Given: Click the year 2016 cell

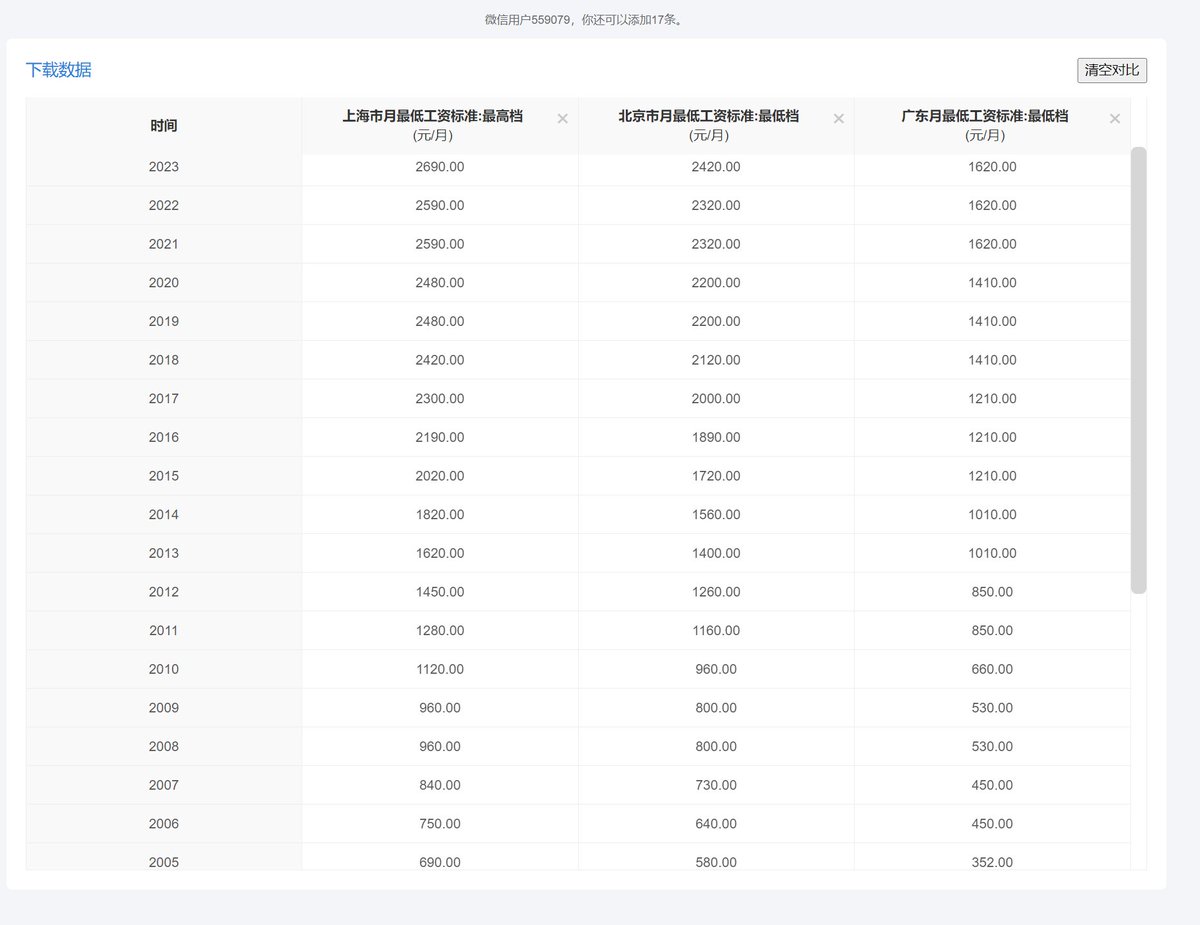Looking at the screenshot, I should (x=164, y=437).
